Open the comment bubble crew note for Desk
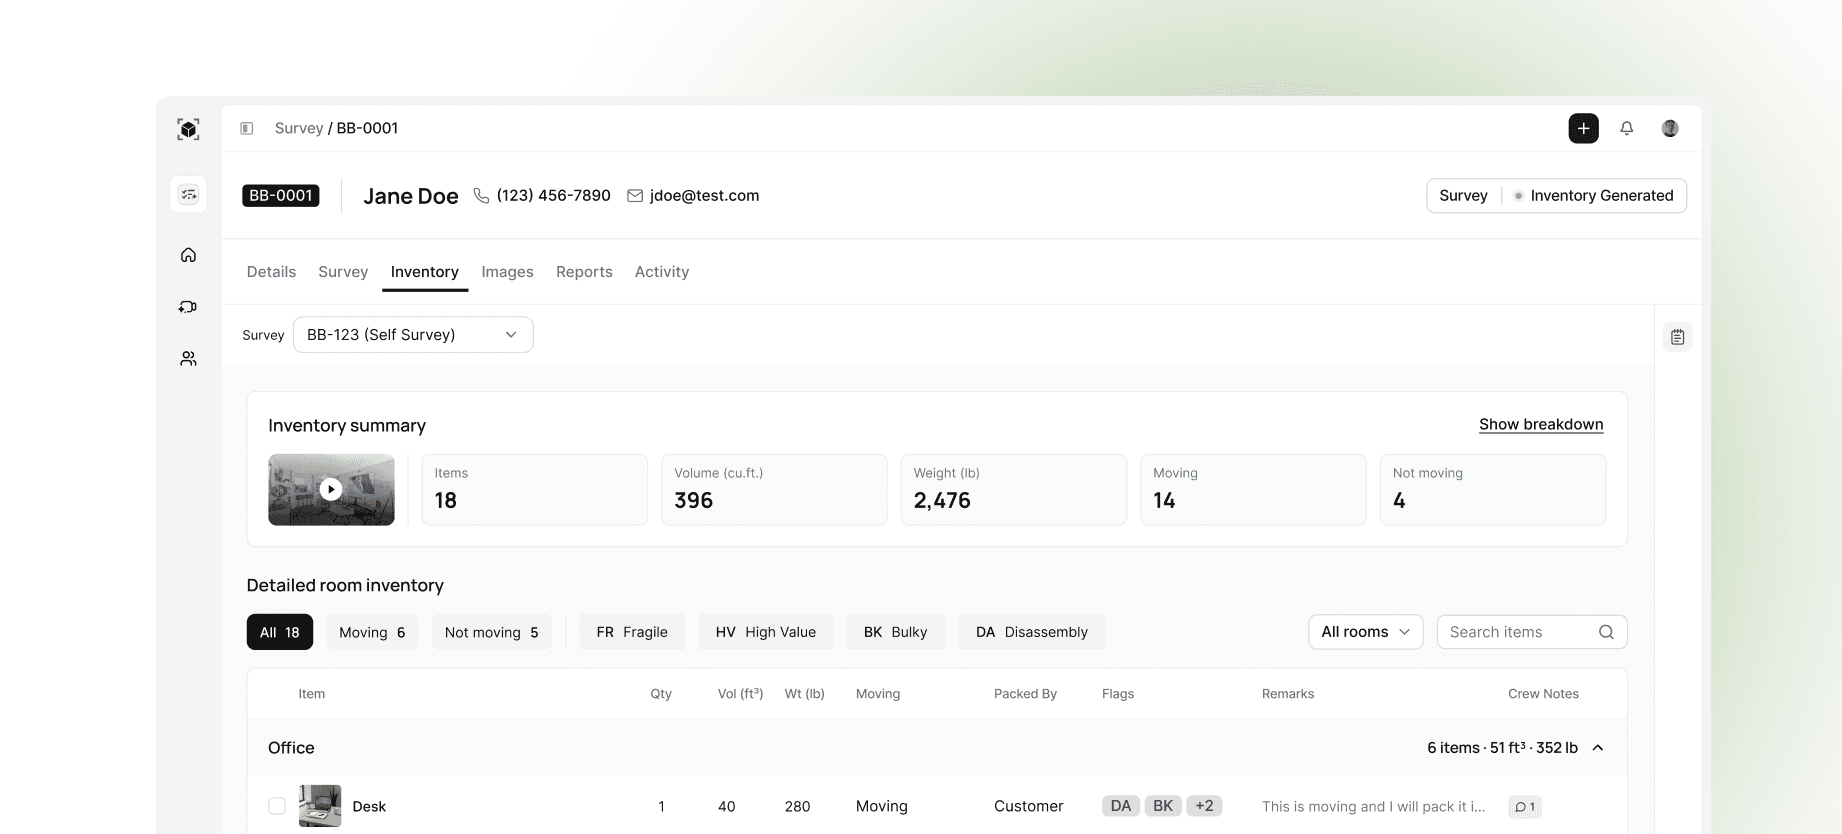1842x834 pixels. click(1525, 807)
